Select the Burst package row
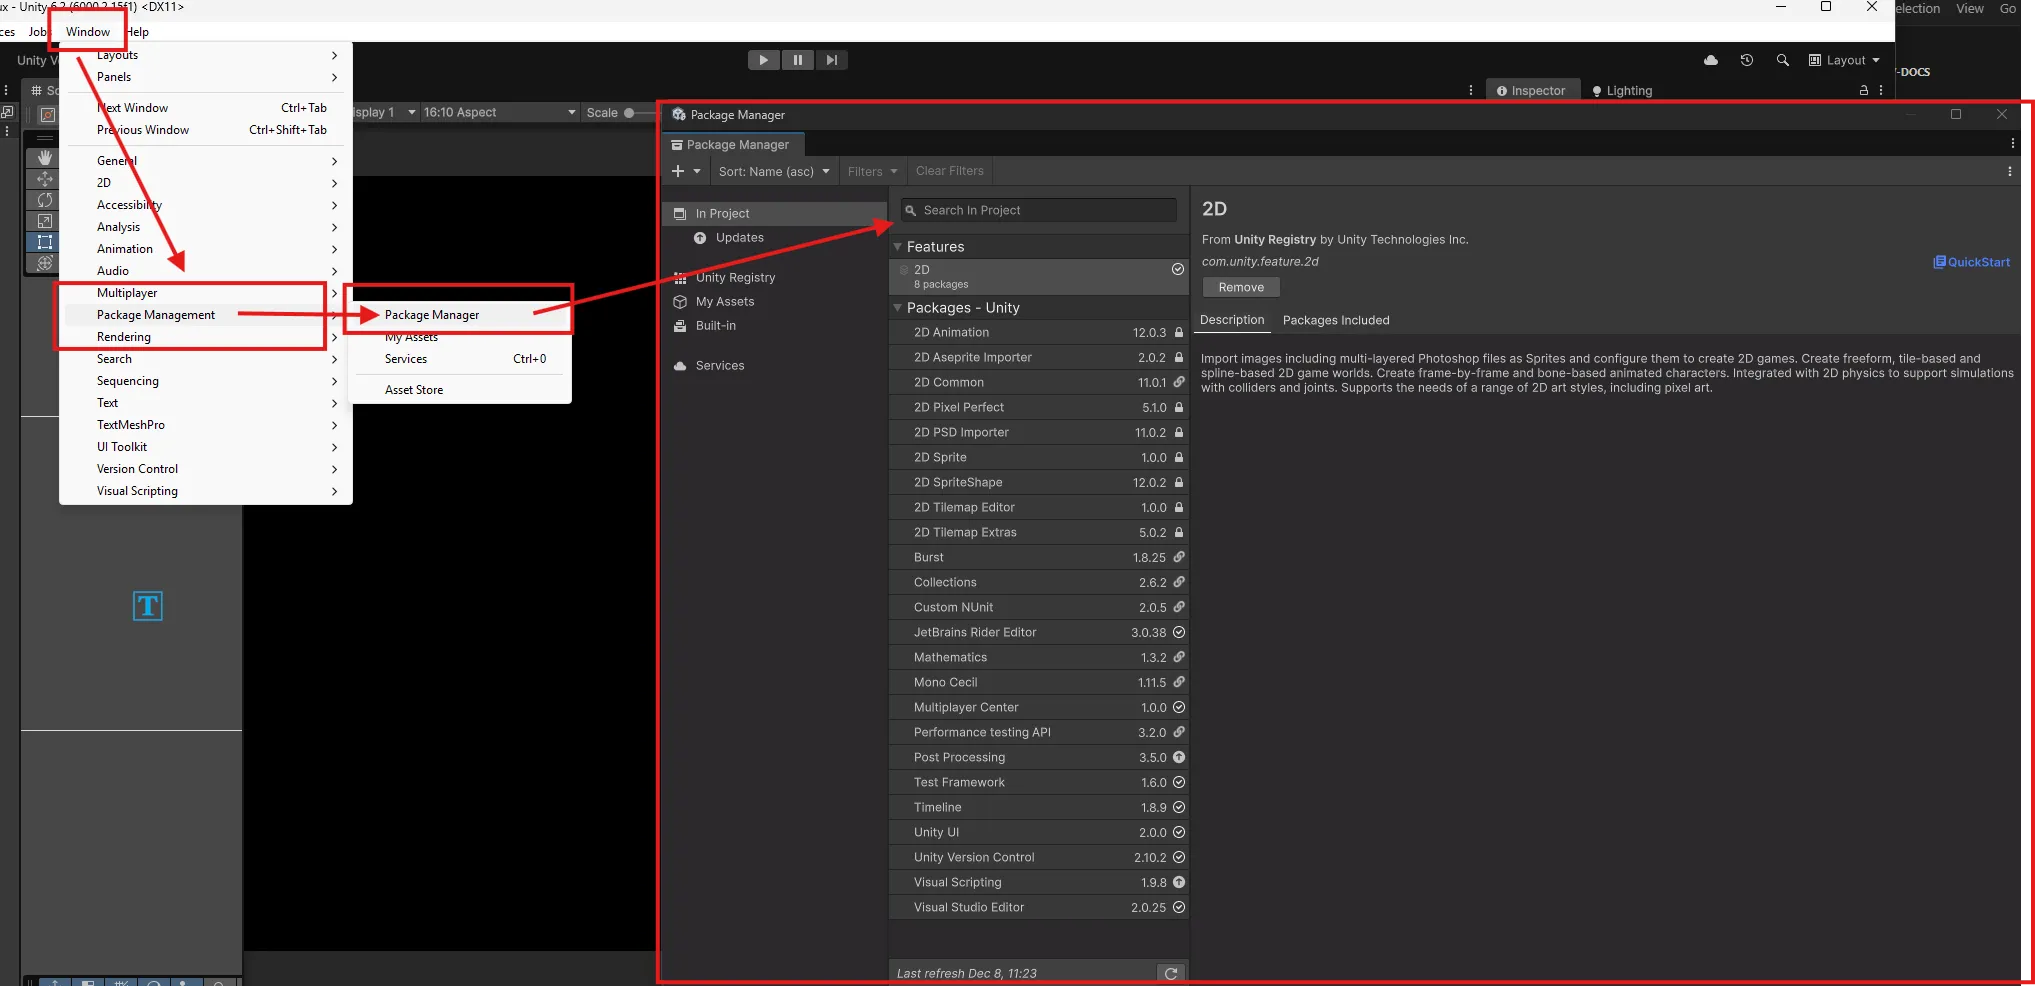Image resolution: width=2035 pixels, height=986 pixels. click(1038, 558)
